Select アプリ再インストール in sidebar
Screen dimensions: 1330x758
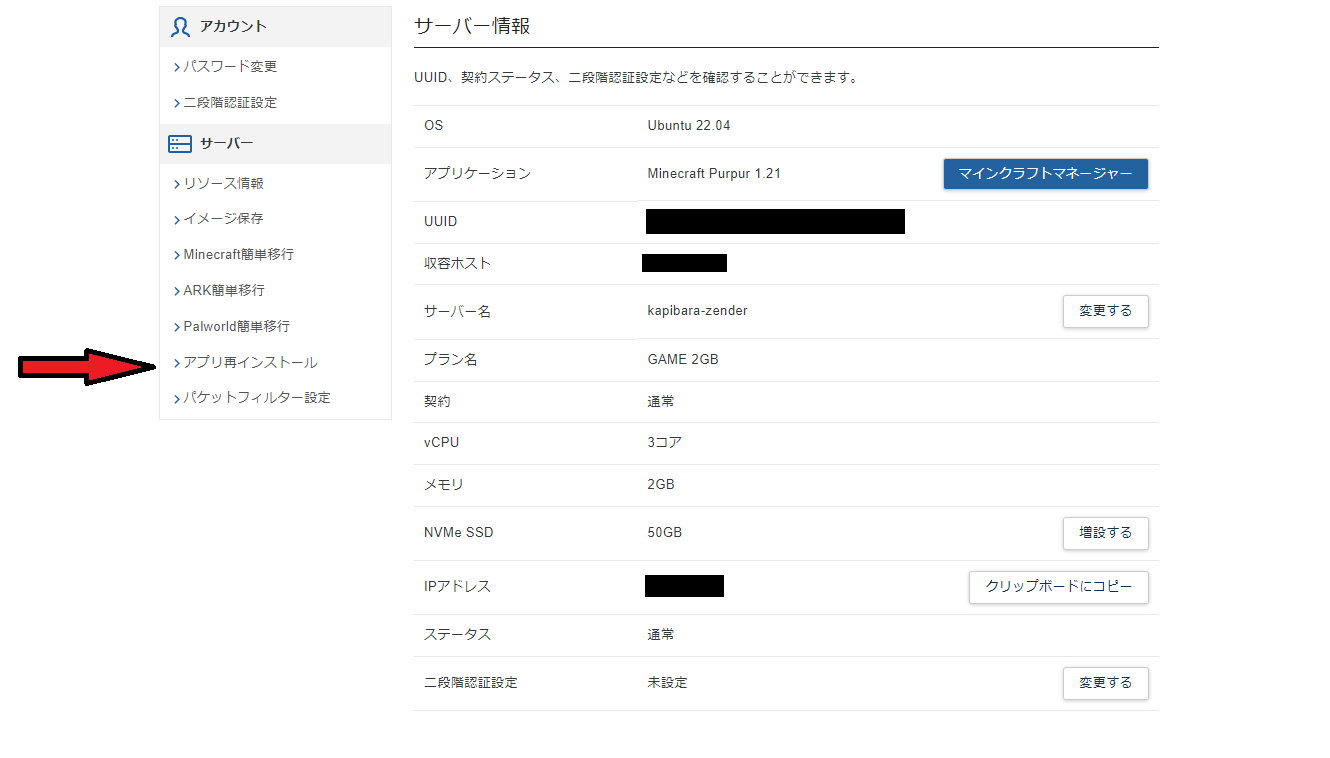point(250,363)
